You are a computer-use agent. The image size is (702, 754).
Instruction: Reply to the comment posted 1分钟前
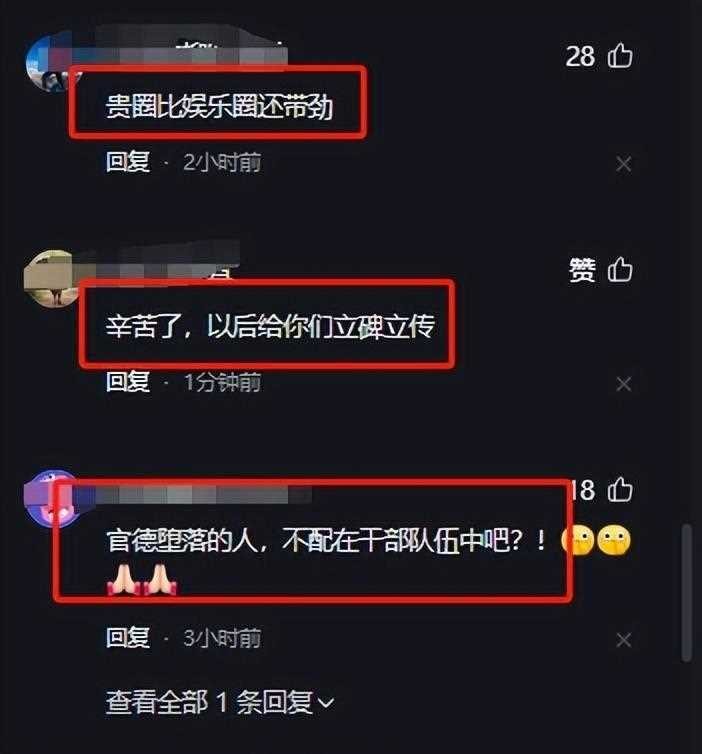tap(128, 382)
